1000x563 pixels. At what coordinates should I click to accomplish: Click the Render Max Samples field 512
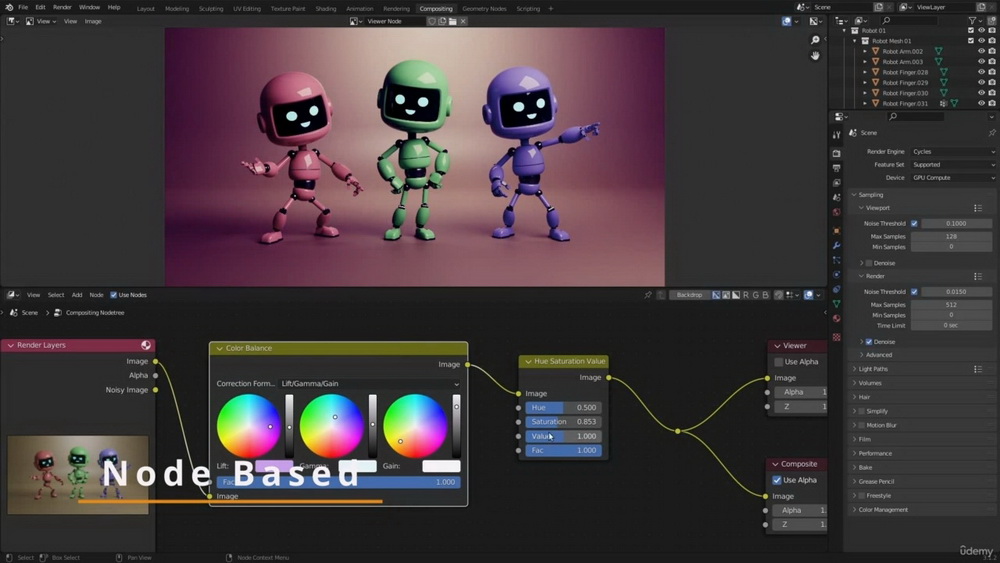951,305
